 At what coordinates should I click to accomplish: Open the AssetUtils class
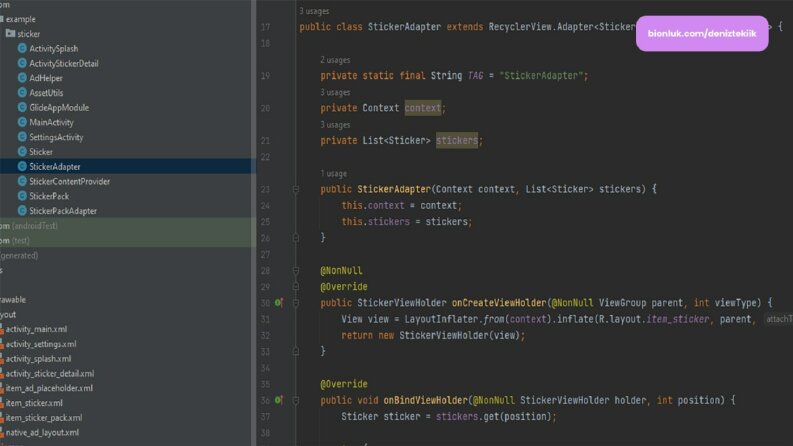pos(46,93)
